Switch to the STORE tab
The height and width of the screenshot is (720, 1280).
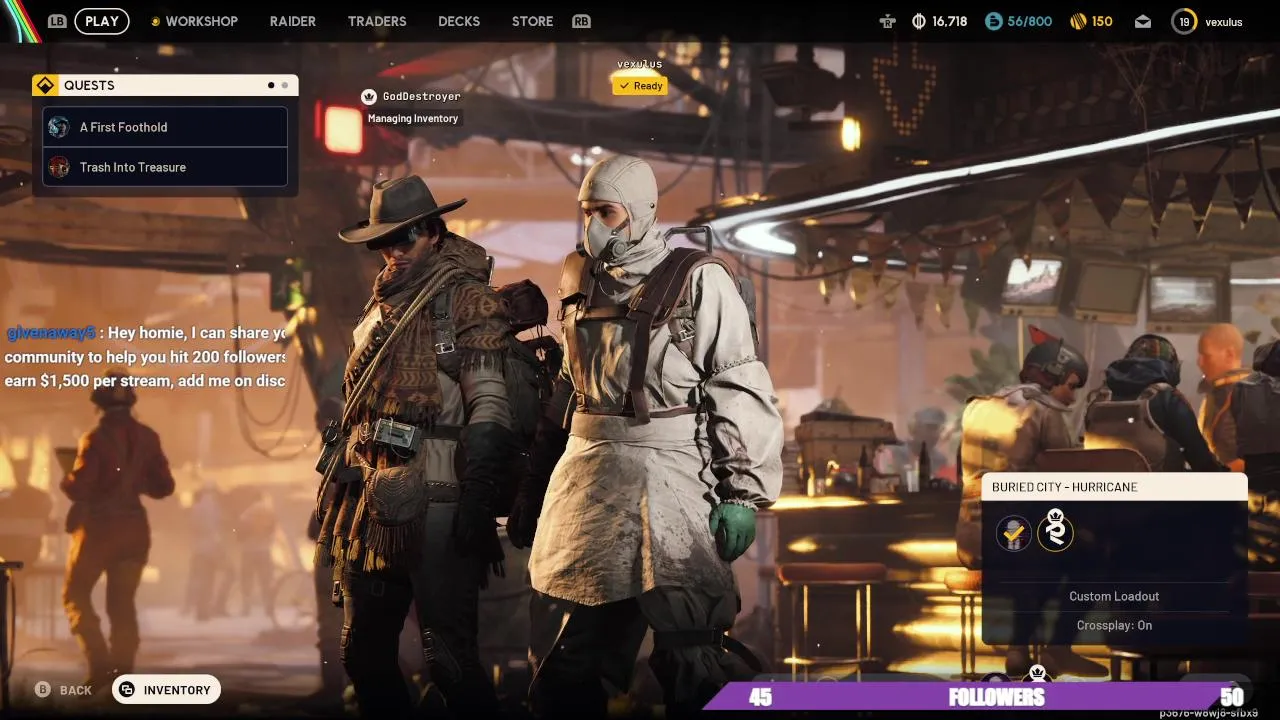click(x=532, y=21)
